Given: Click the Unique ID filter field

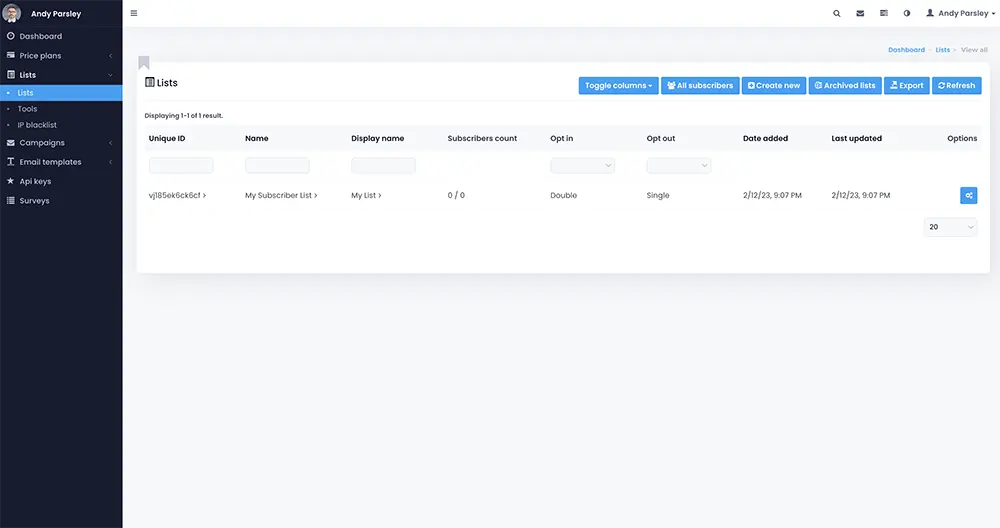Looking at the screenshot, I should (x=181, y=166).
